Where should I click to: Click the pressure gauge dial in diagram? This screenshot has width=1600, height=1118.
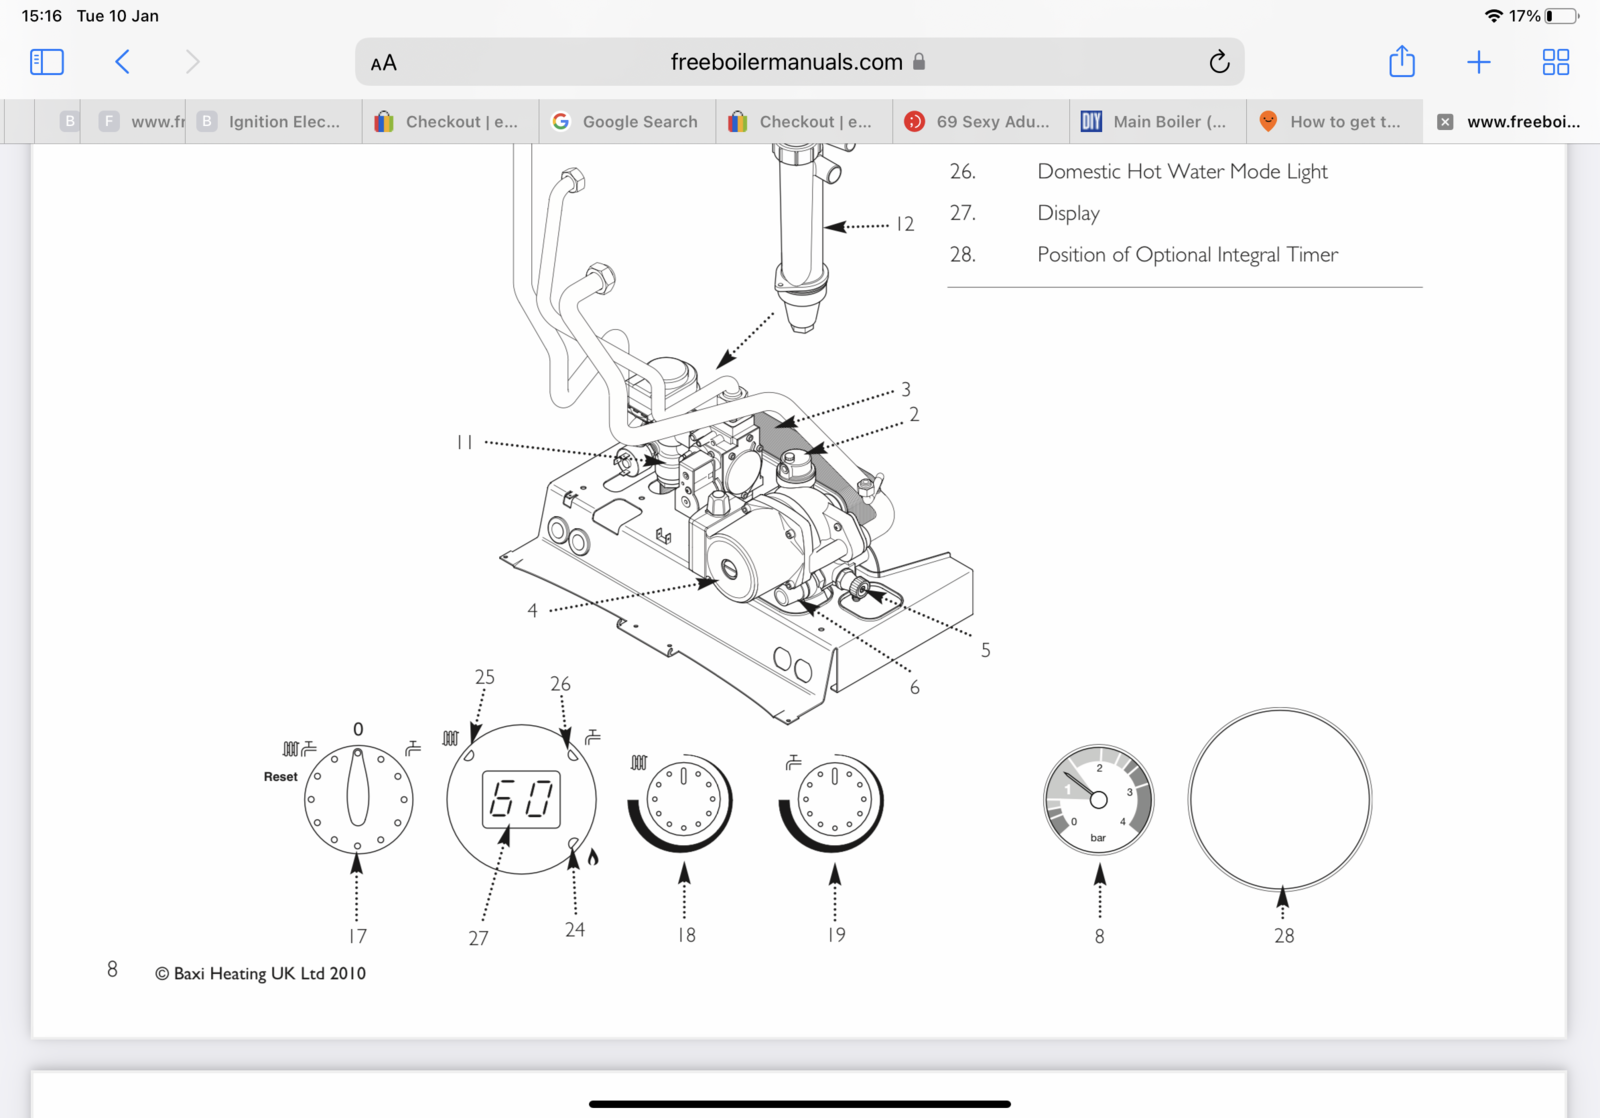point(1098,799)
